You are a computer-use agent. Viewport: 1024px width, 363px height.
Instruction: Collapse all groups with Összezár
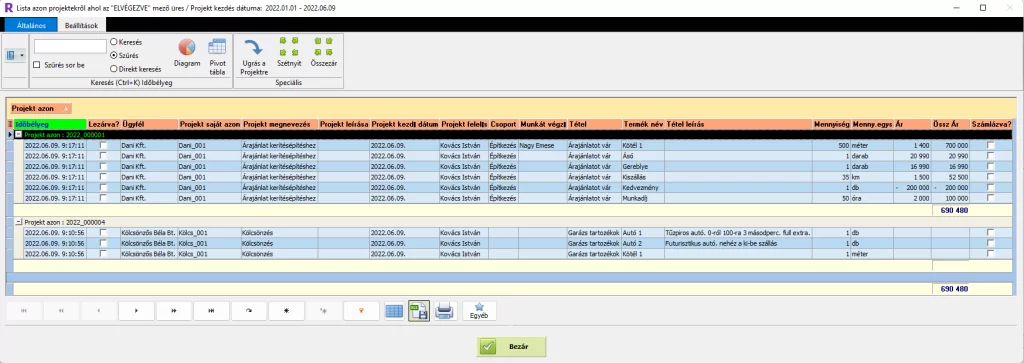click(323, 53)
